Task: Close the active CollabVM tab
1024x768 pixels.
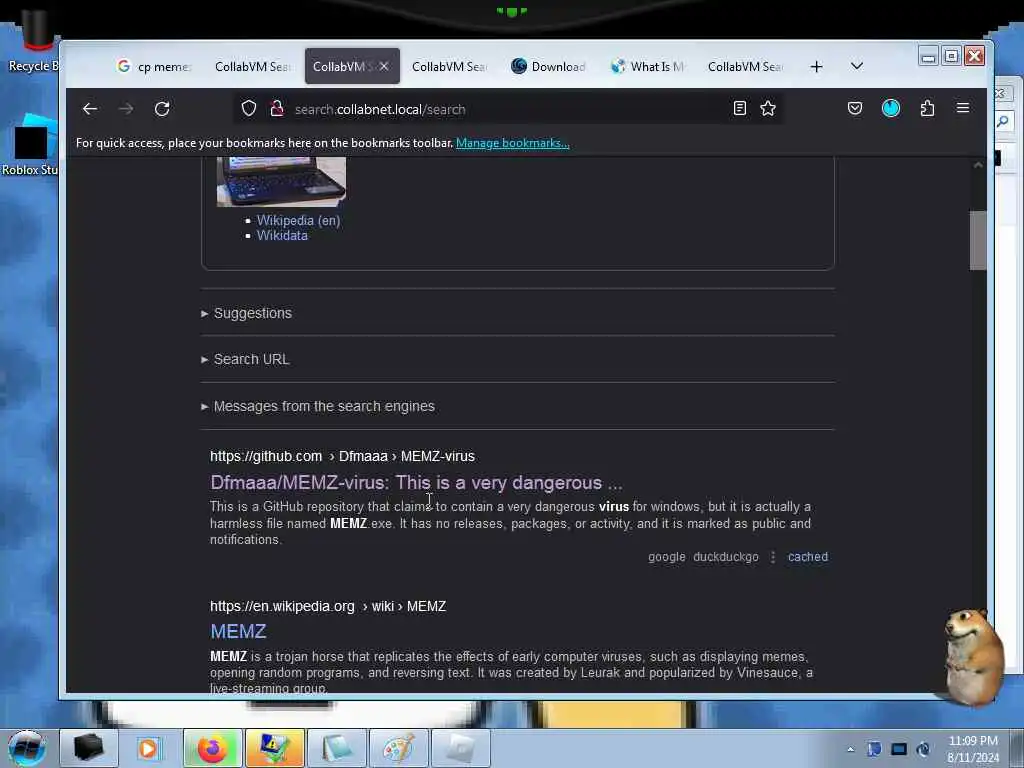Action: [x=384, y=66]
